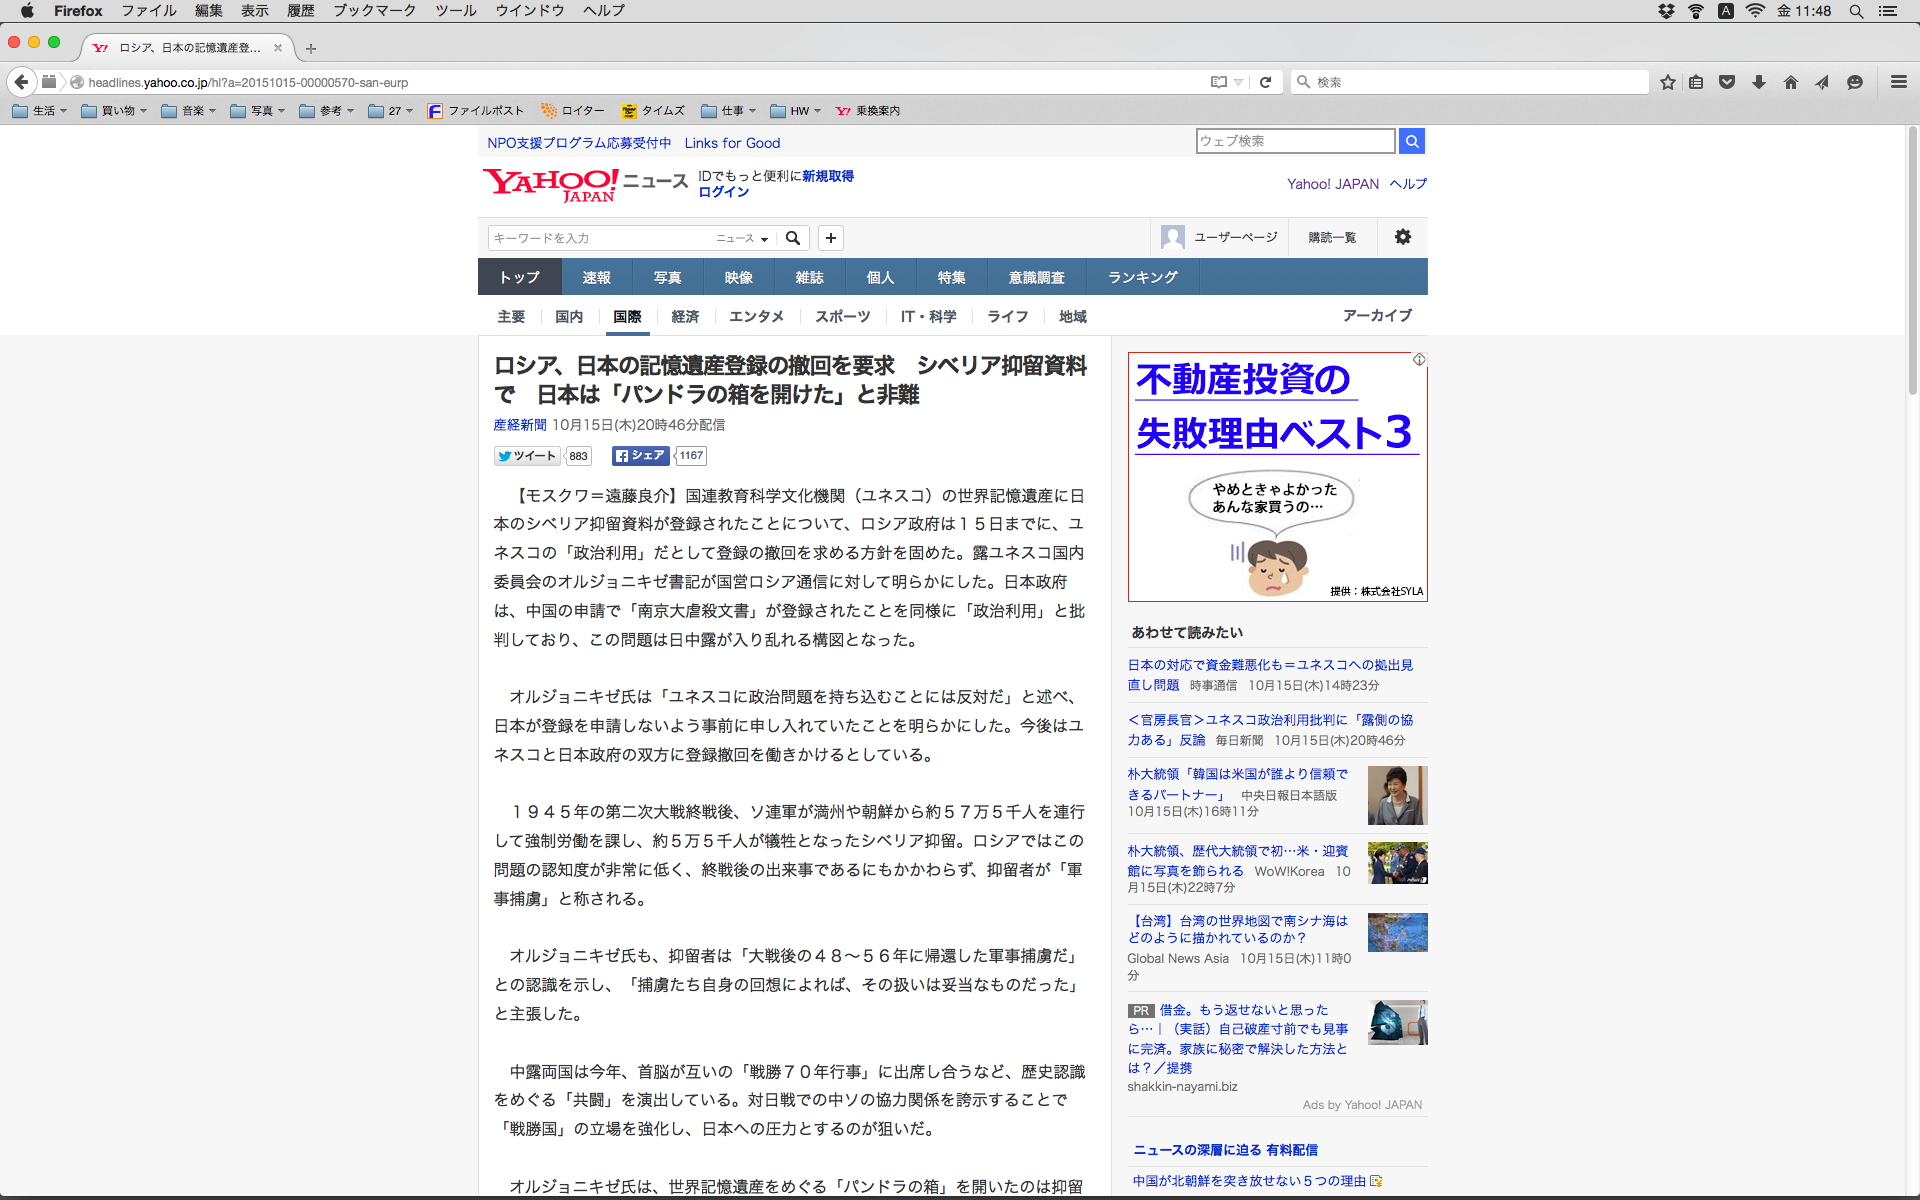This screenshot has width=1920, height=1200.
Task: Select the 経済 category tab
Action: [685, 316]
